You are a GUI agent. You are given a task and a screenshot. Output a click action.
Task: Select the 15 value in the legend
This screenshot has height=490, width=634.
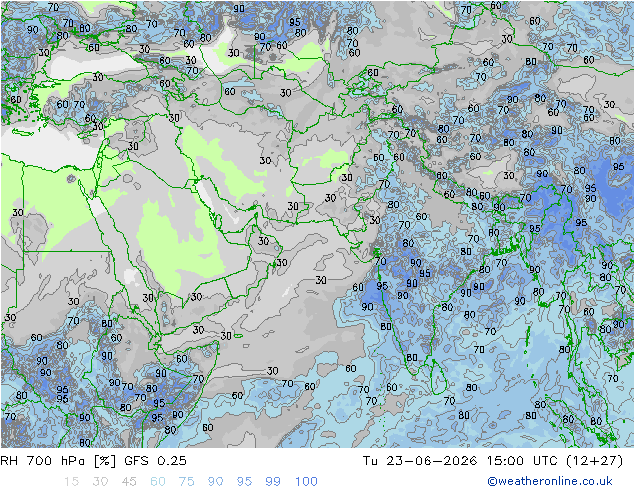pos(71,482)
